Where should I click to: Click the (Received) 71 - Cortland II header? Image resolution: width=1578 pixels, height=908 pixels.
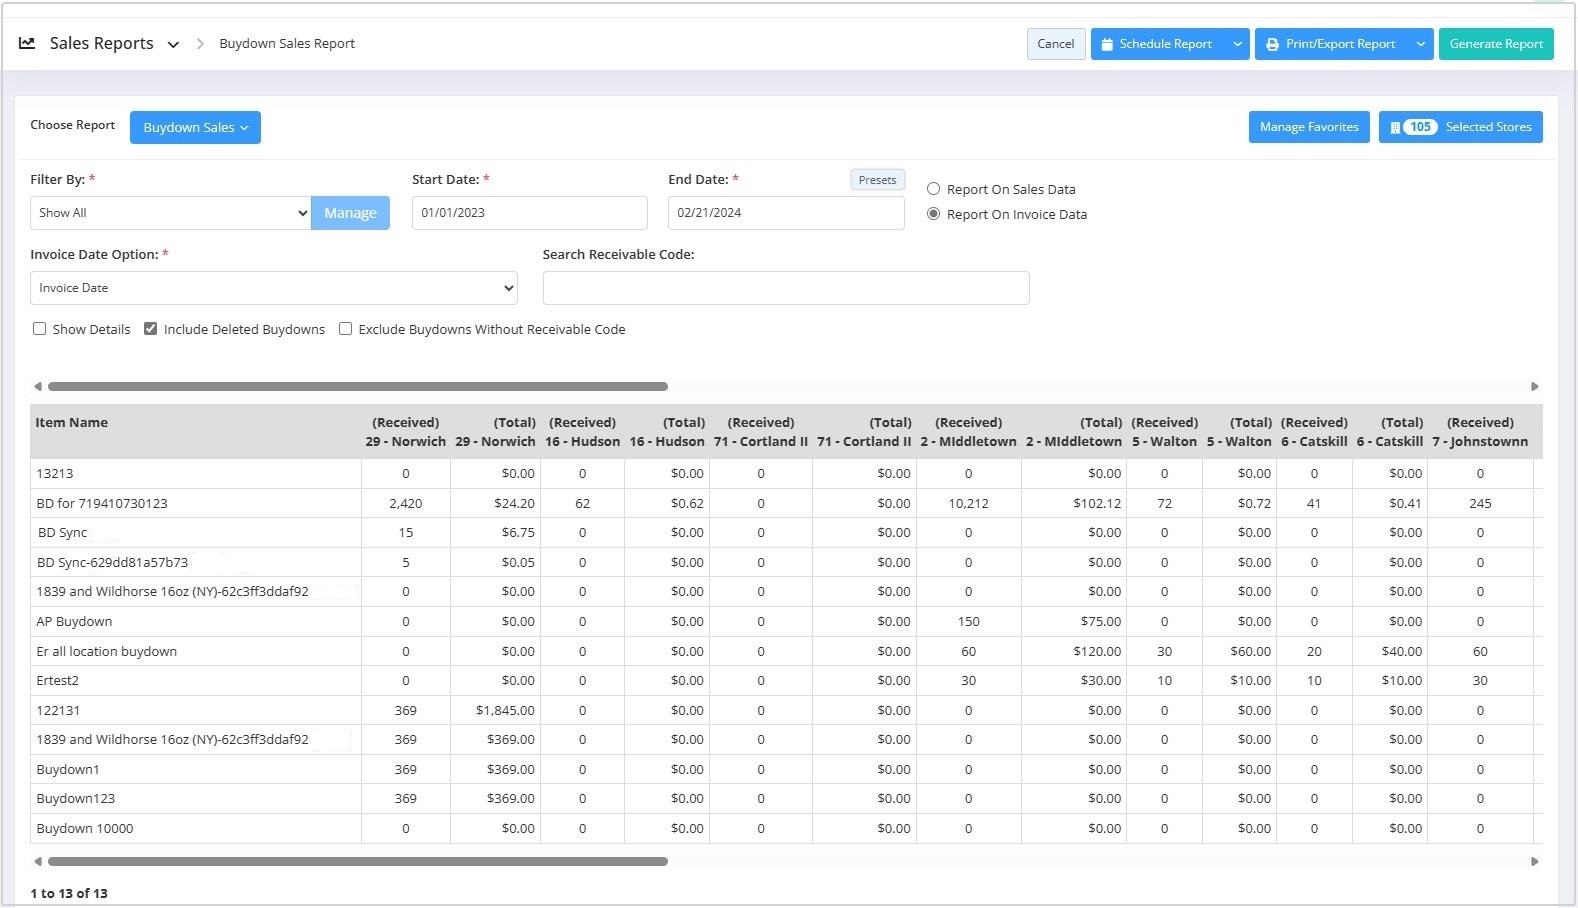(761, 432)
